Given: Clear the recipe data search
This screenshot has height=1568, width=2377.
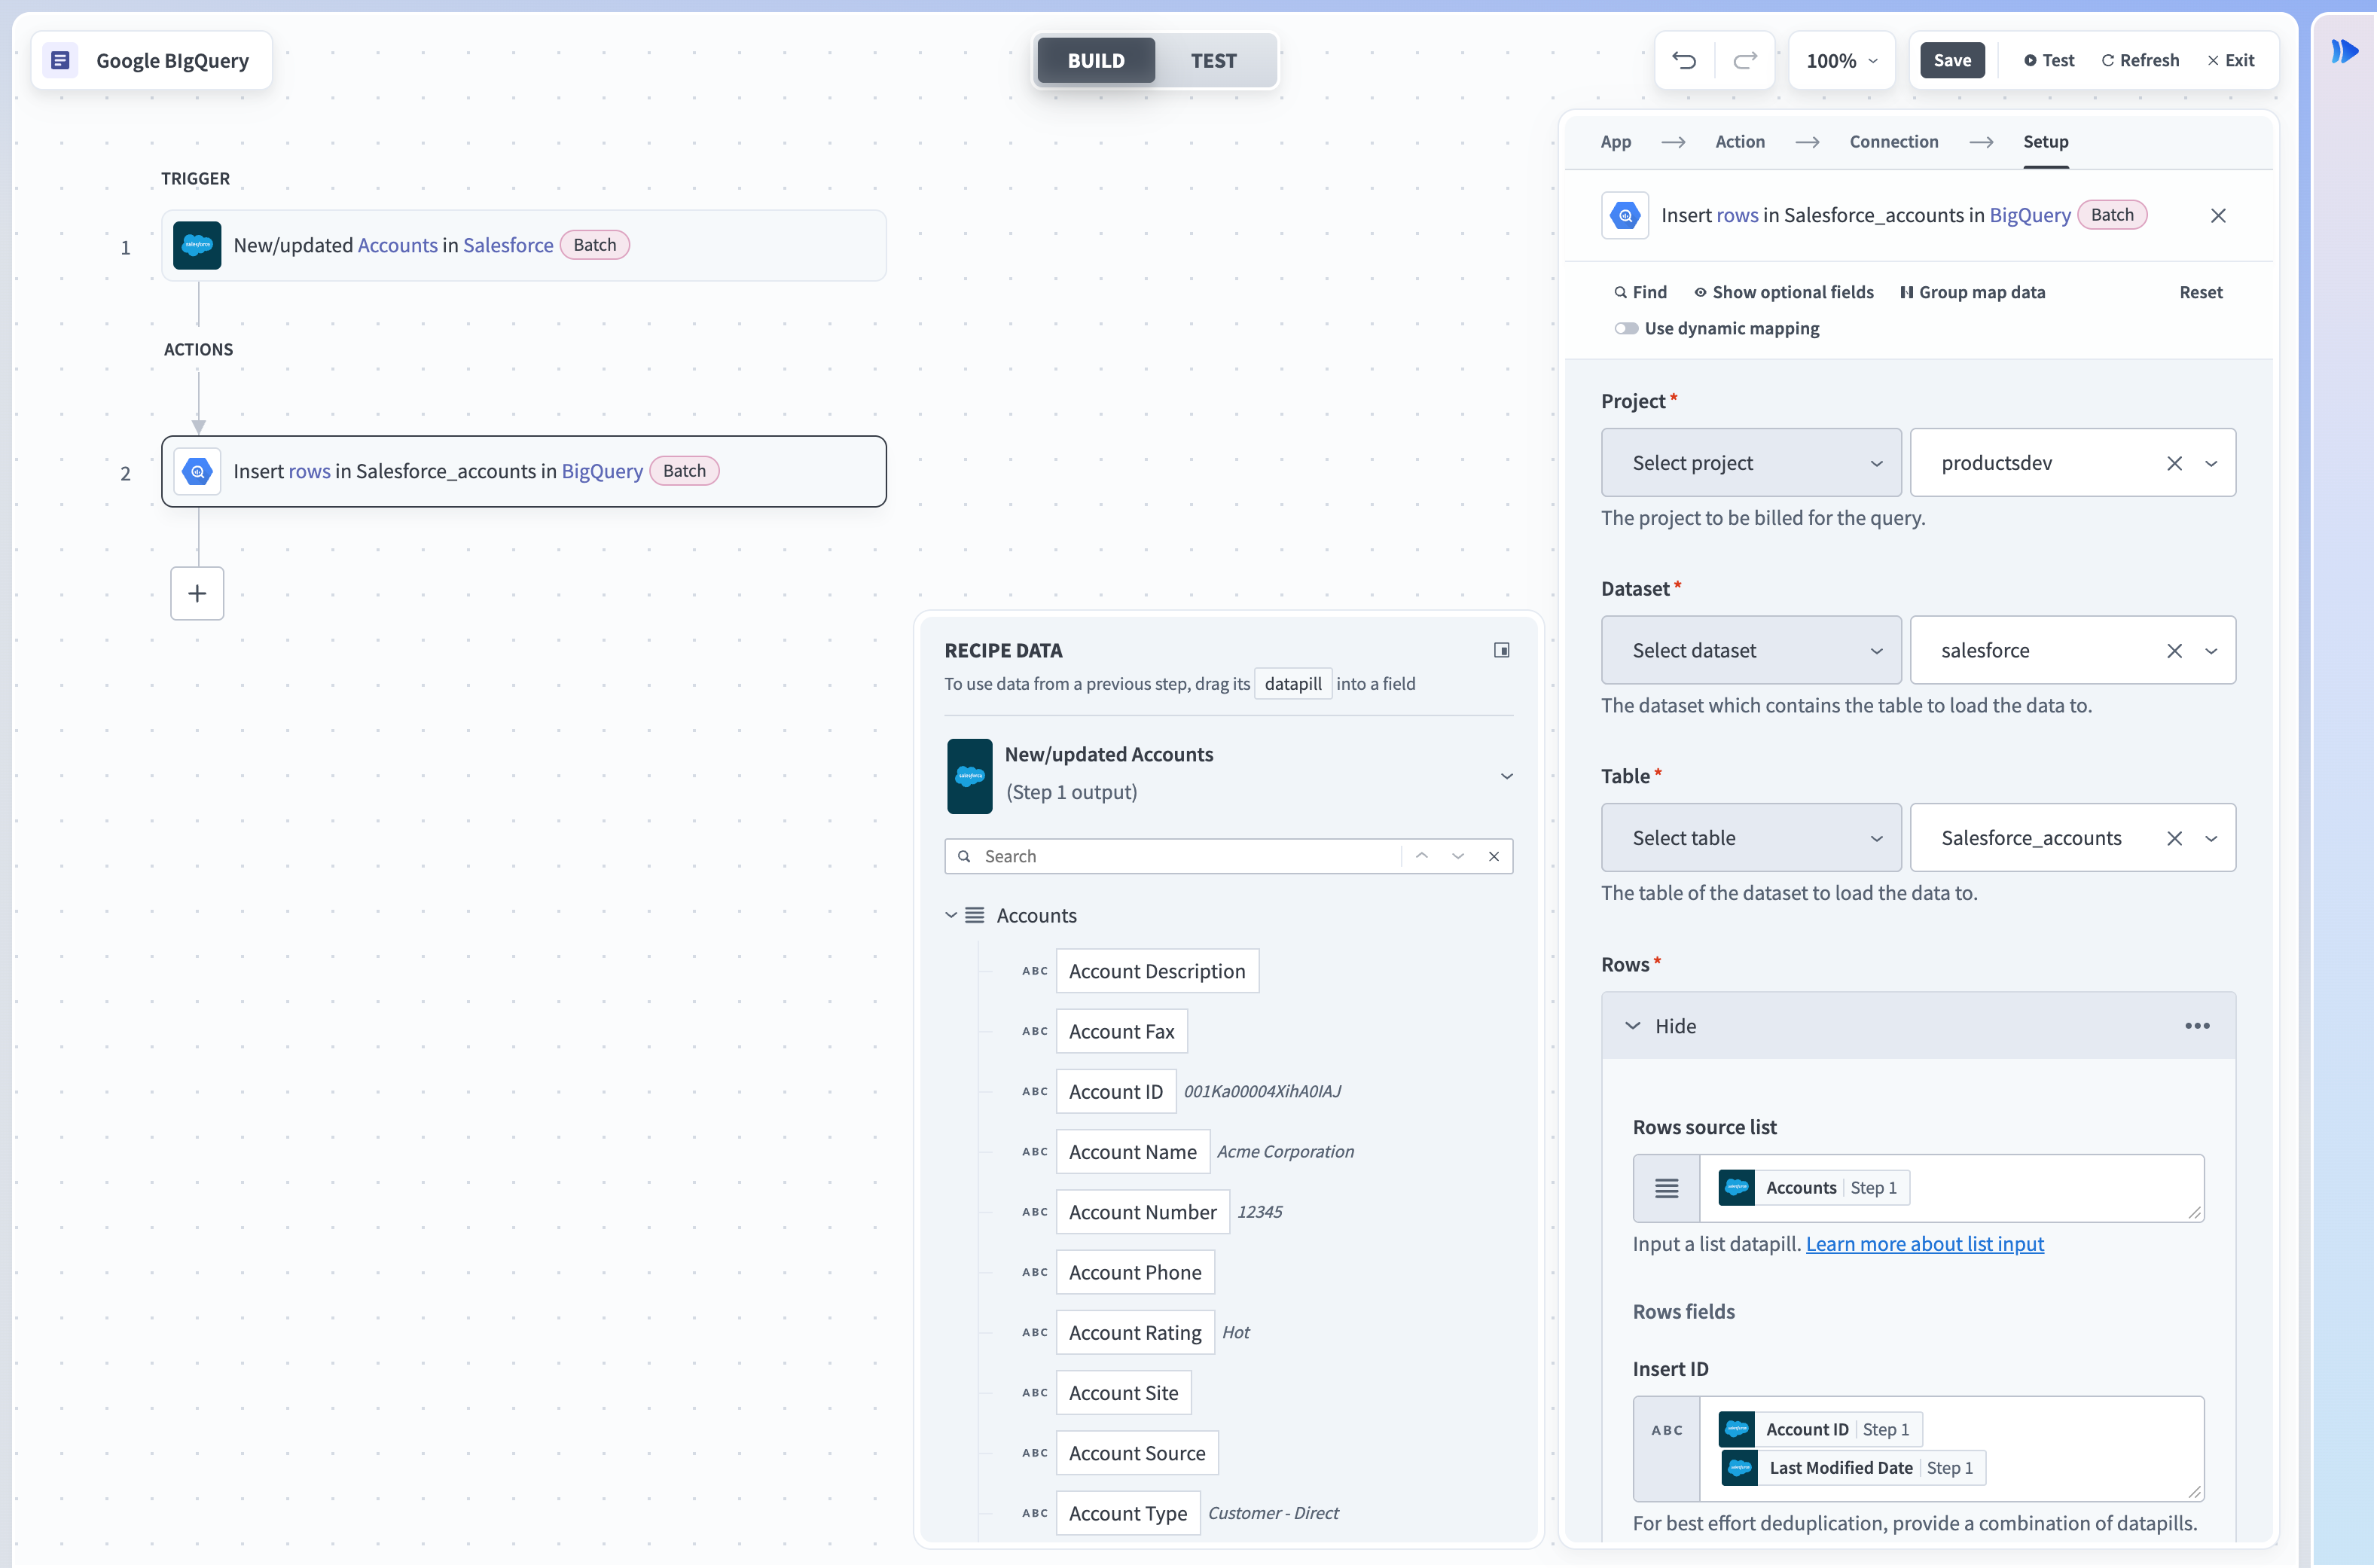Looking at the screenshot, I should click(x=1494, y=856).
